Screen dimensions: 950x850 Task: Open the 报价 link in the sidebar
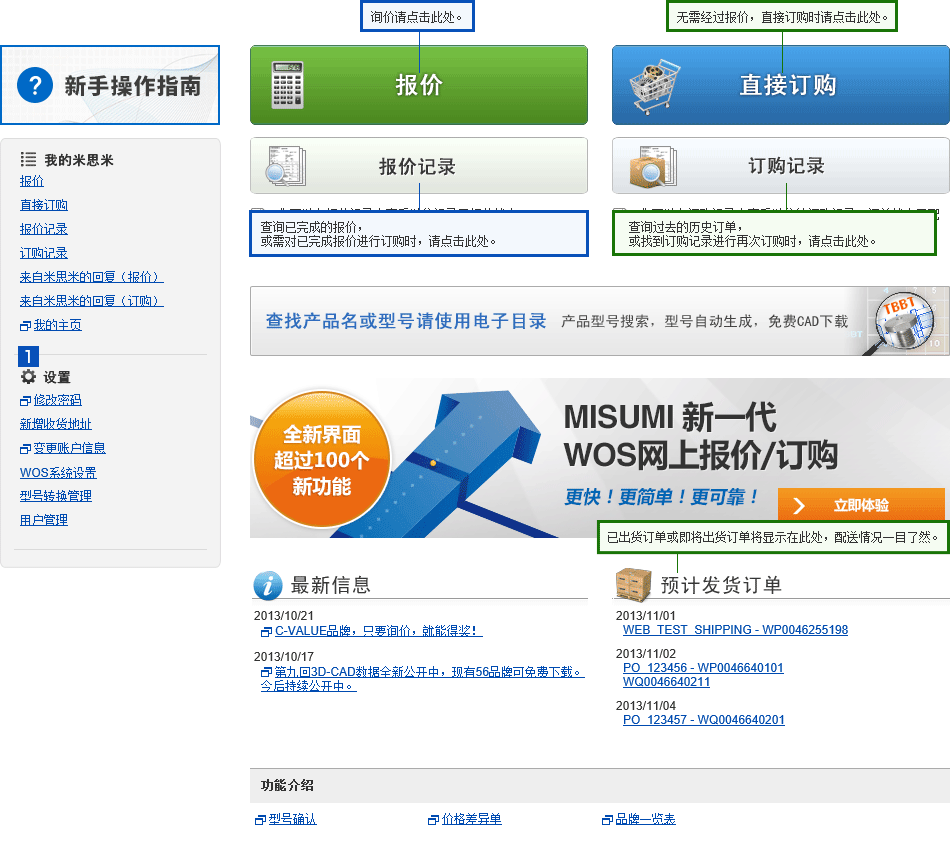tap(32, 181)
